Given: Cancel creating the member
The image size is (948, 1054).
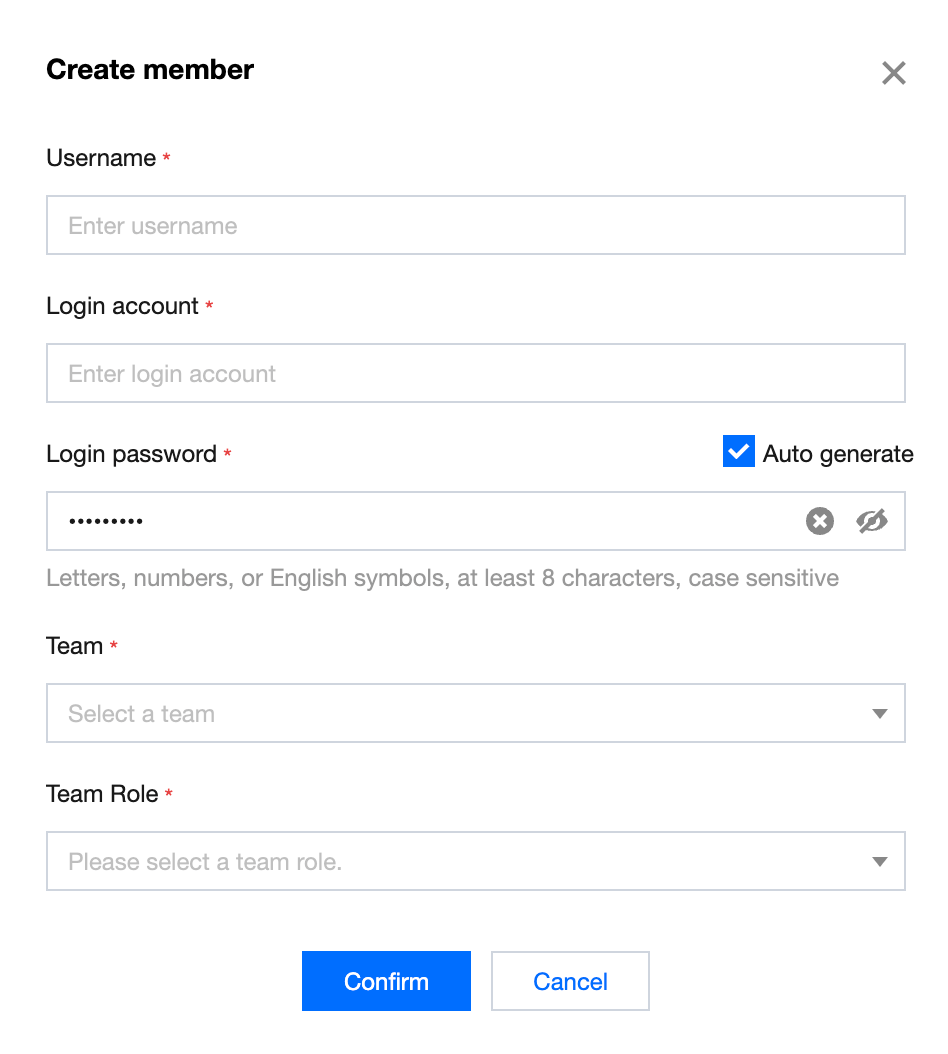Looking at the screenshot, I should click(x=570, y=981).
